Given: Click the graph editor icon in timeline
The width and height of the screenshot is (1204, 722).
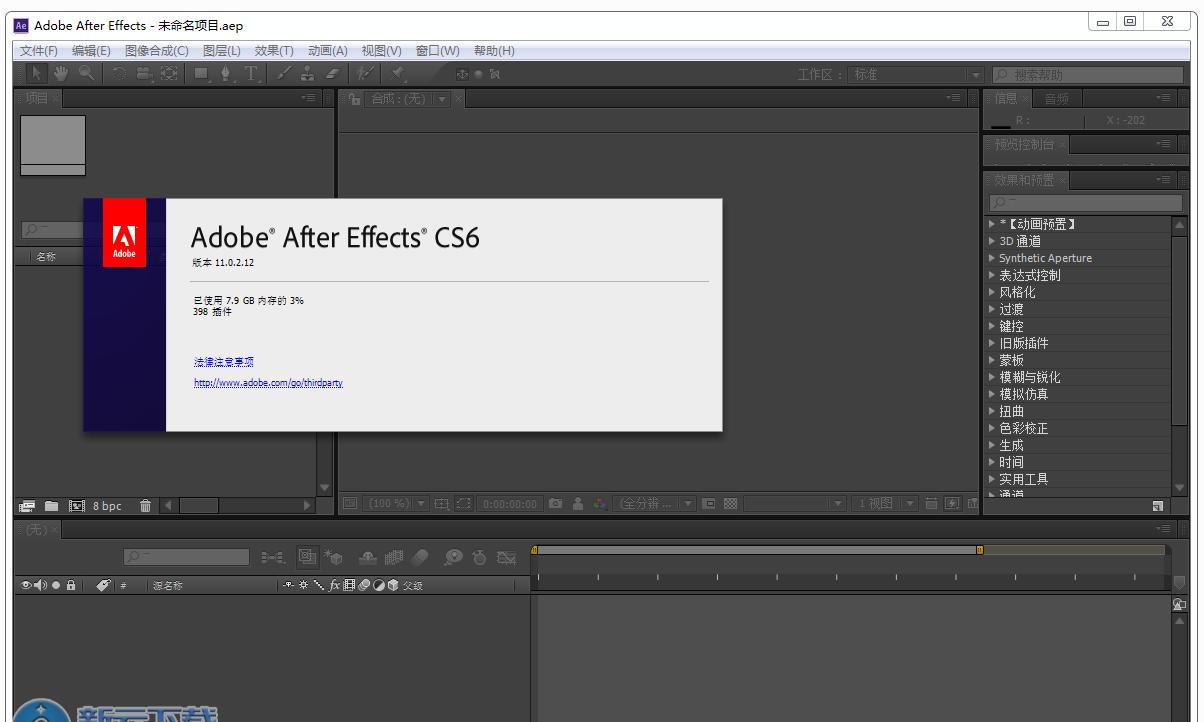Looking at the screenshot, I should pyautogui.click(x=507, y=557).
